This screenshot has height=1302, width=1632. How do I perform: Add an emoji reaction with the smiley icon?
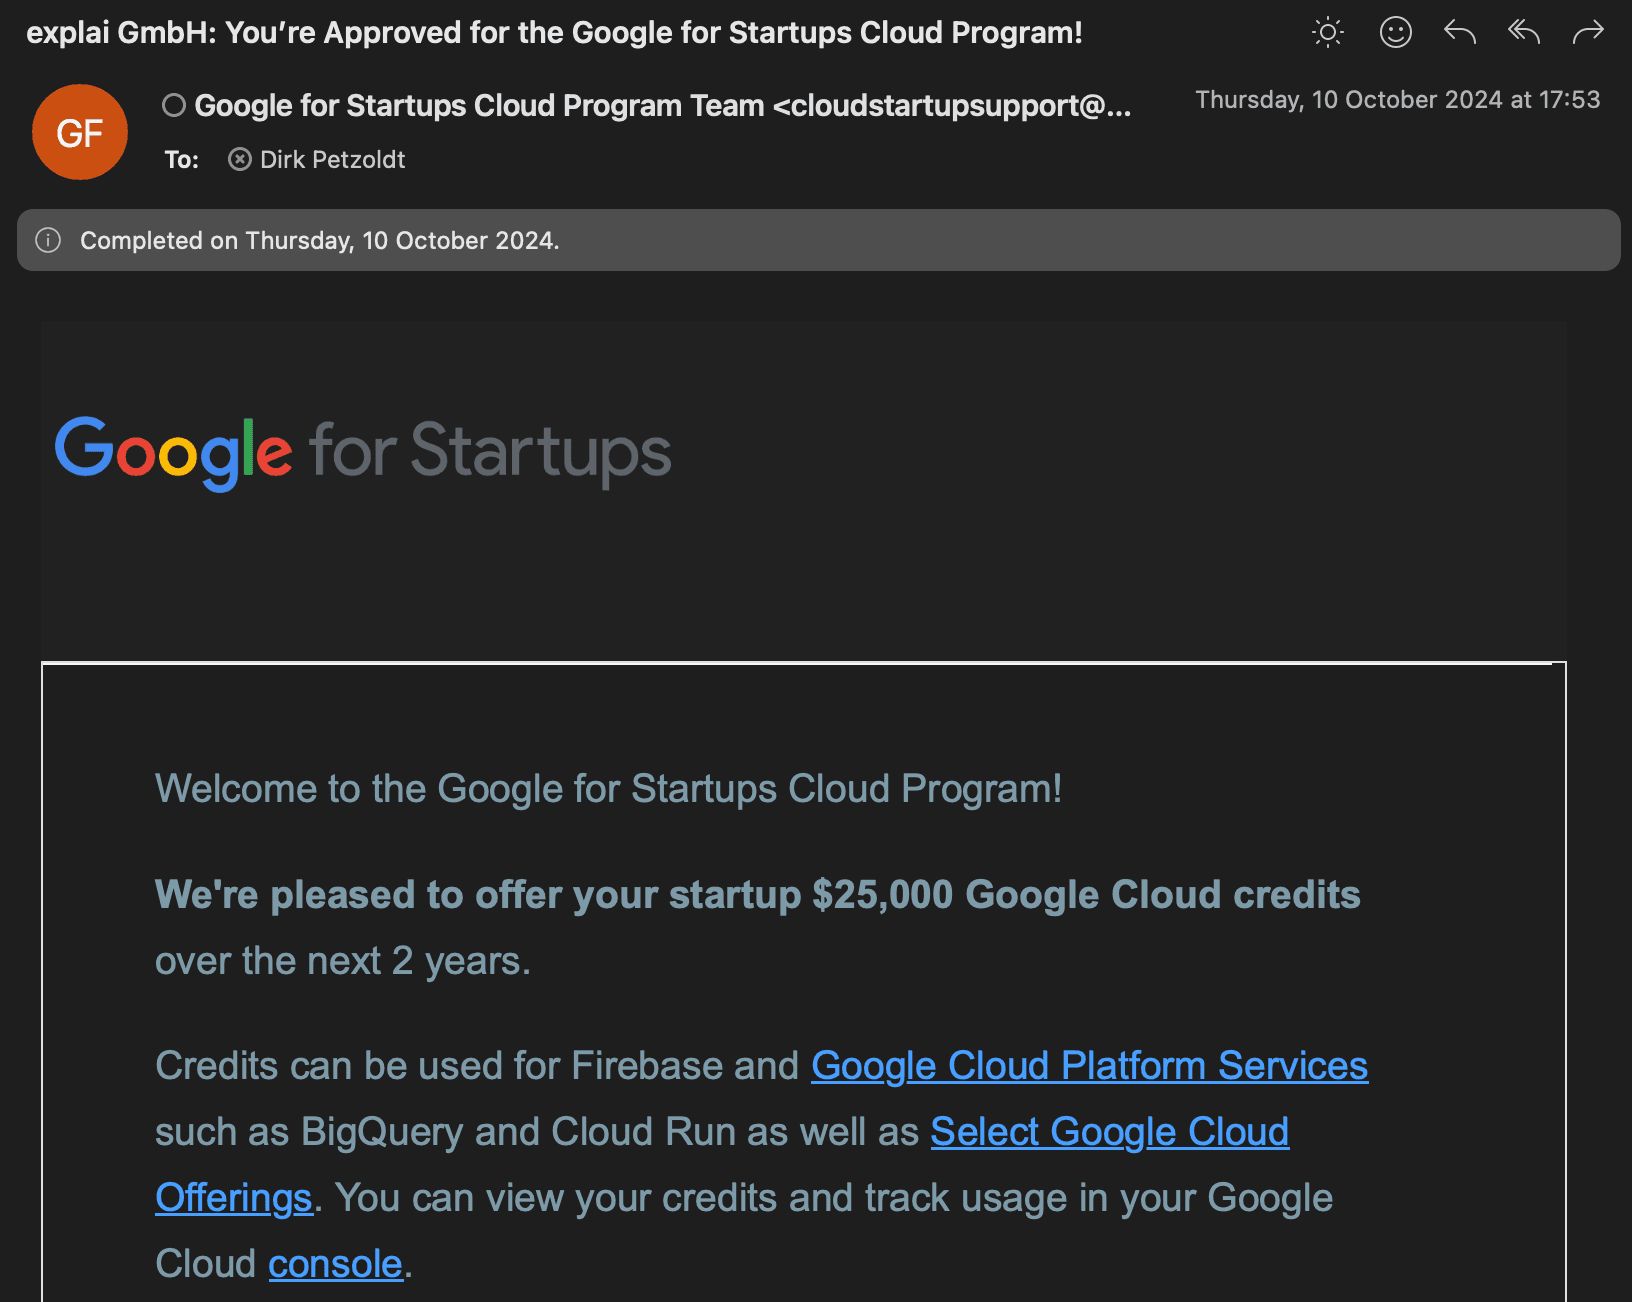[x=1395, y=33]
